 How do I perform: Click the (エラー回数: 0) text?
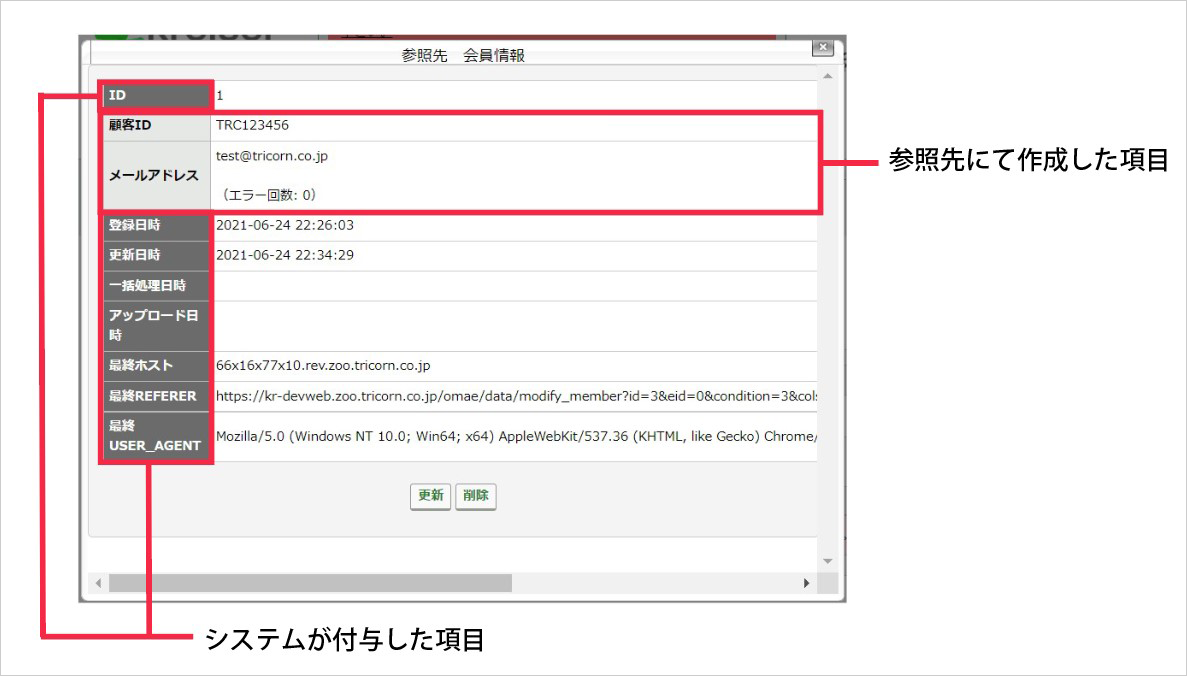268,195
